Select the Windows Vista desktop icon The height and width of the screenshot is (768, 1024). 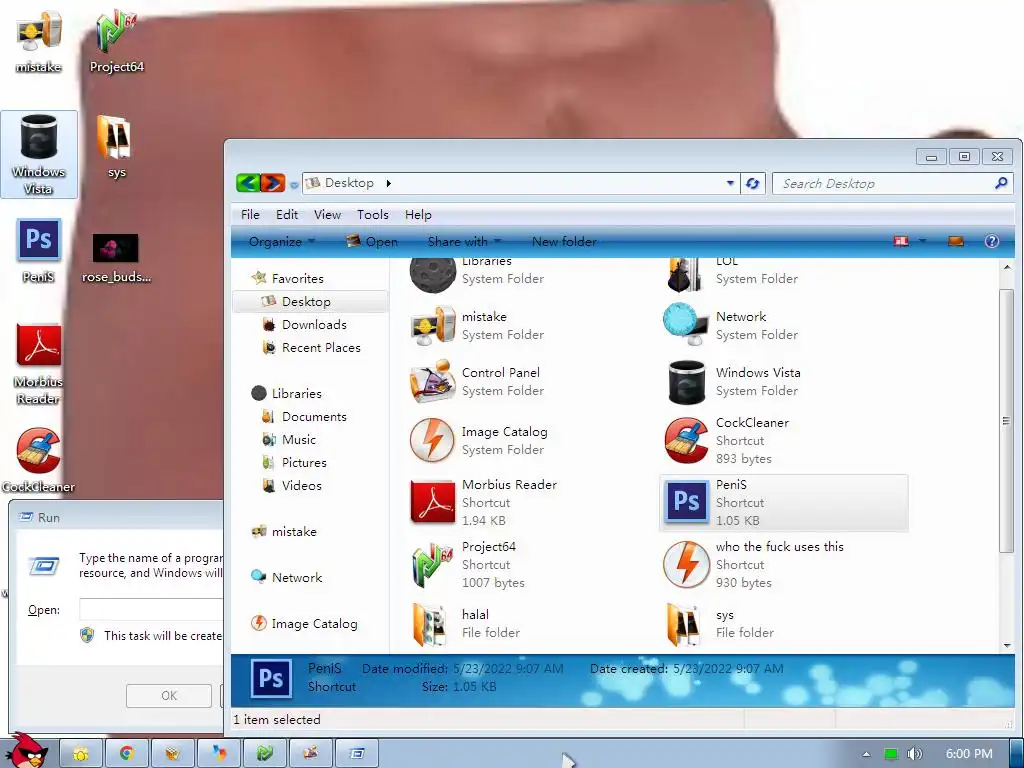click(x=39, y=155)
